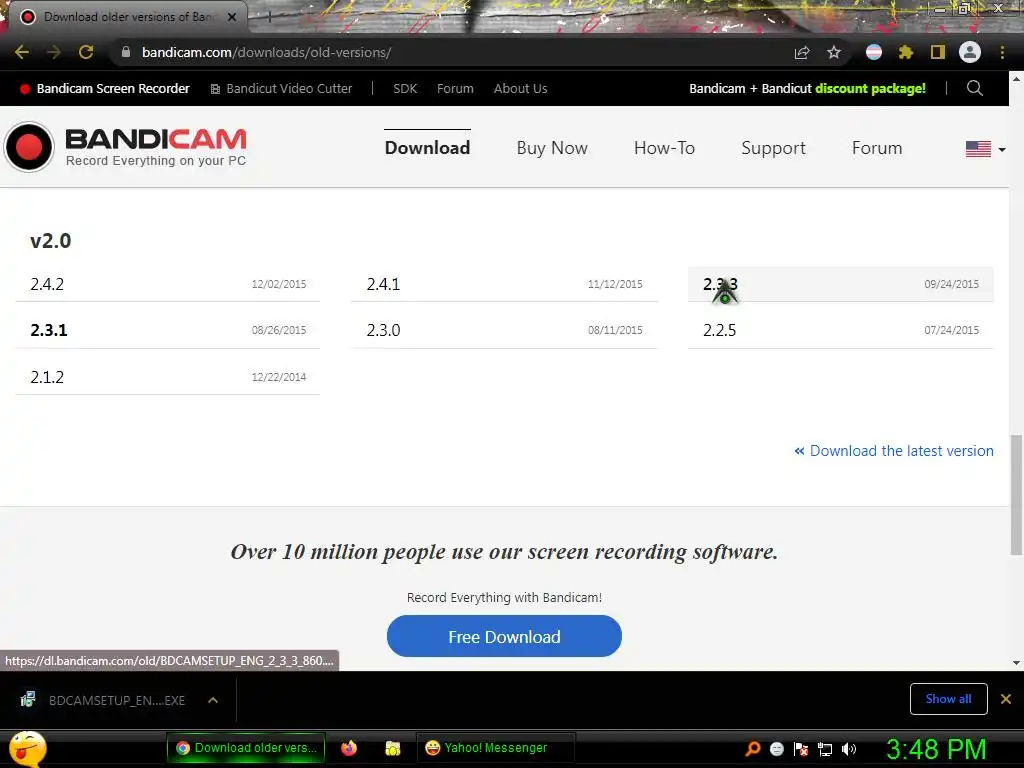Screen dimensions: 1024x768
Task: Select the Download navigation tab
Action: pos(427,148)
